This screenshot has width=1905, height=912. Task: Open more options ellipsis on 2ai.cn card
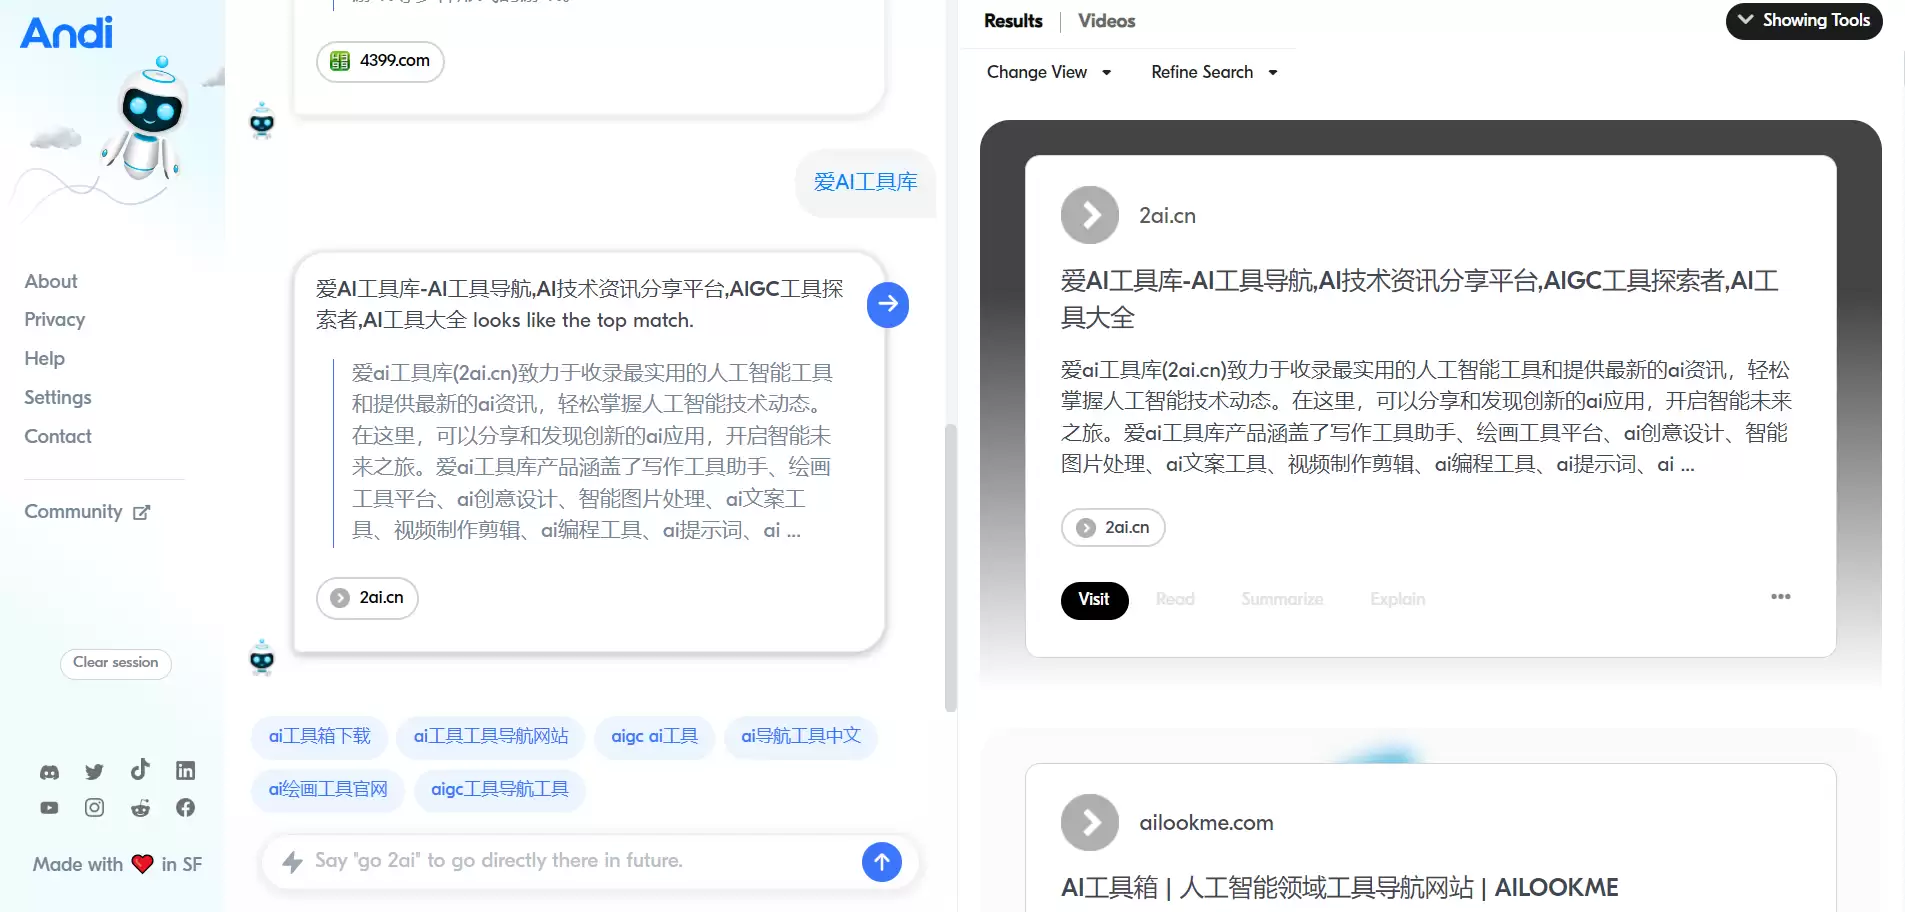point(1780,597)
